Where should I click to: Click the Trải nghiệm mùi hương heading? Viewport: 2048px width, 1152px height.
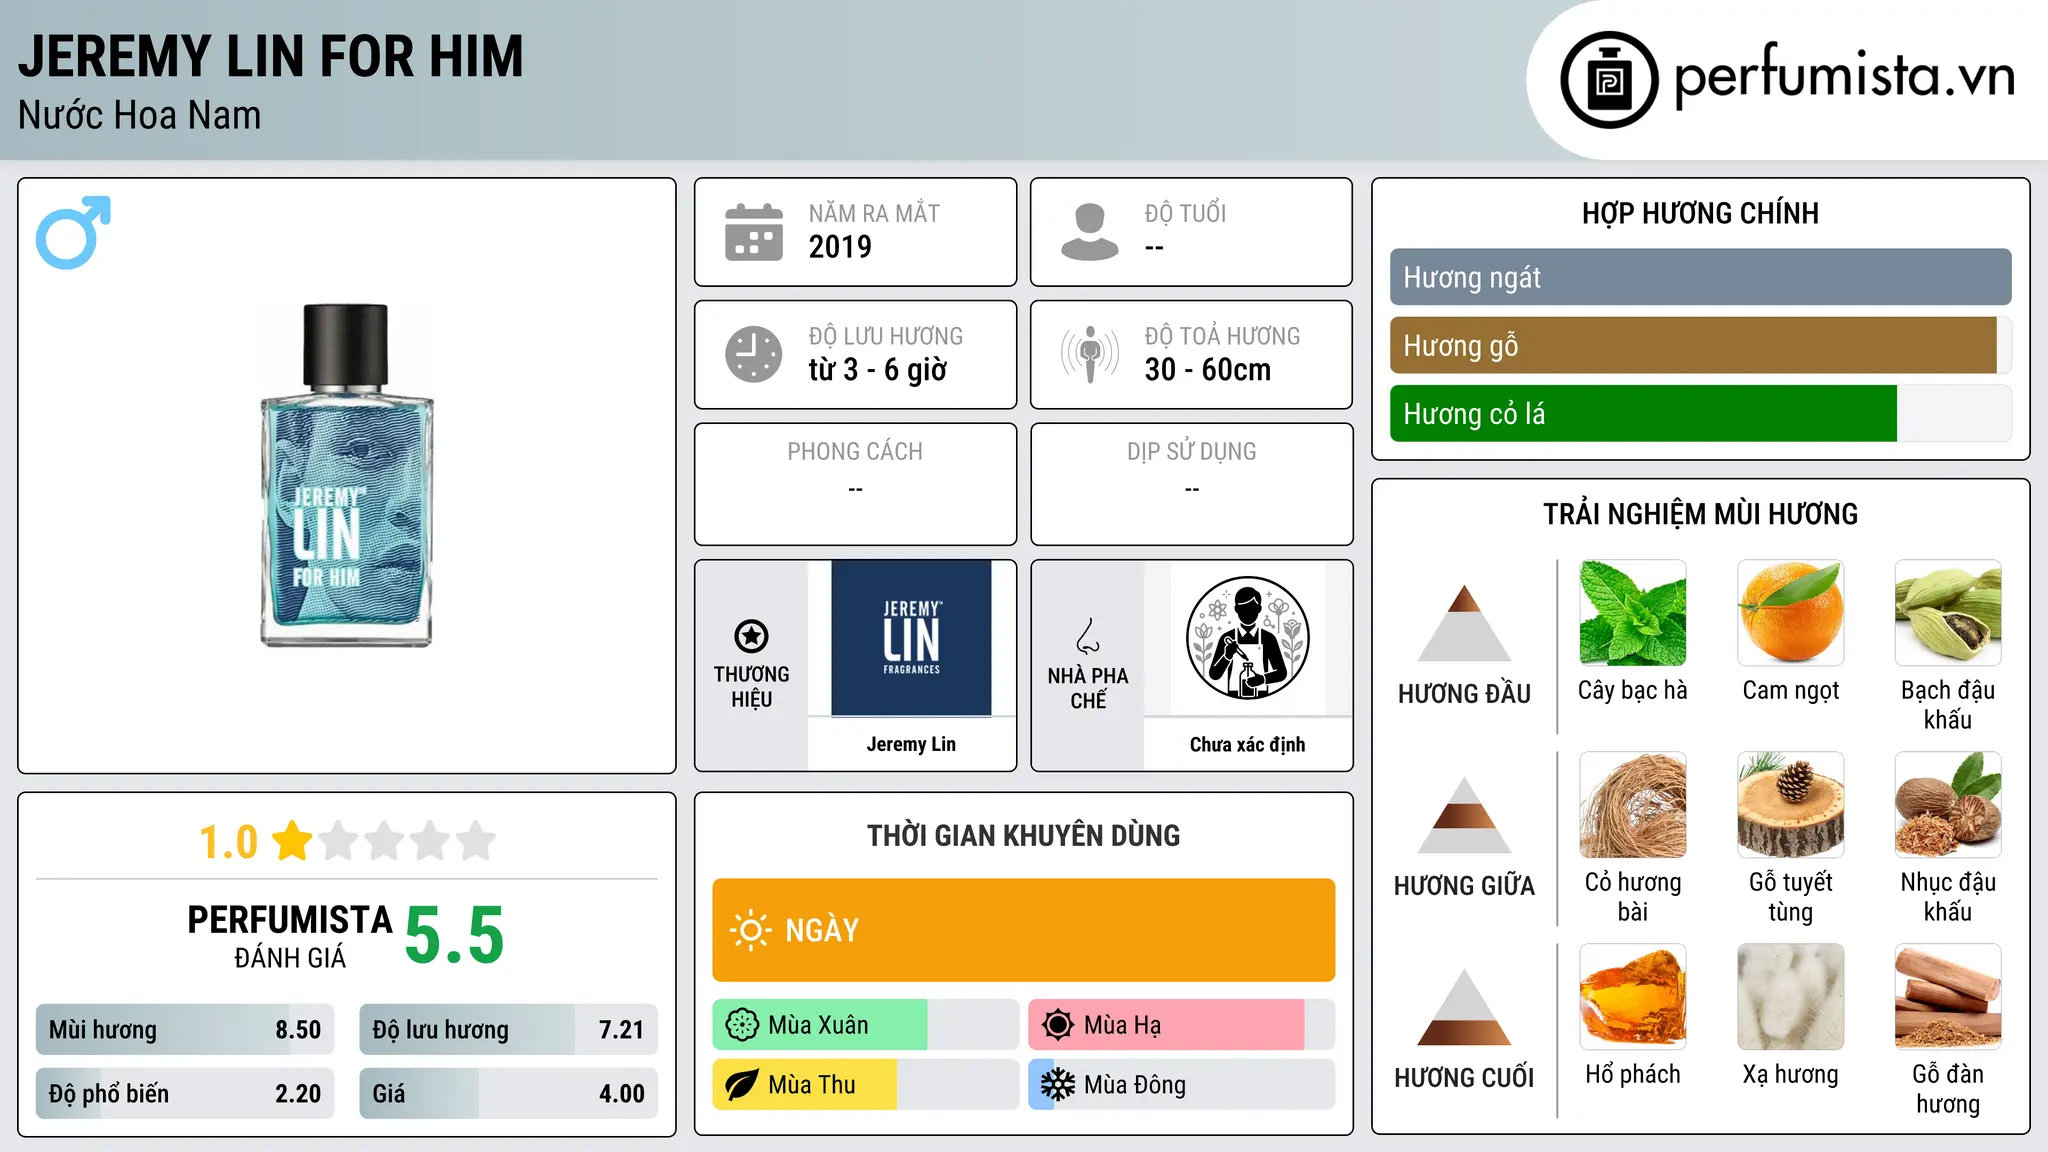click(1700, 514)
